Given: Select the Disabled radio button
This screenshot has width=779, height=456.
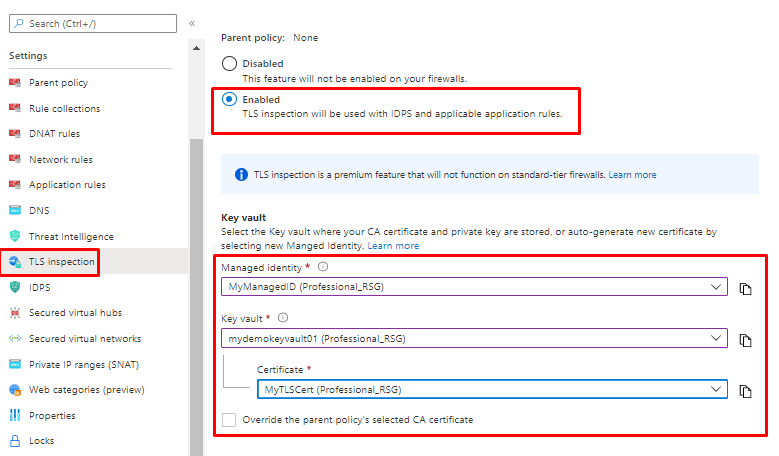Looking at the screenshot, I should click(230, 64).
